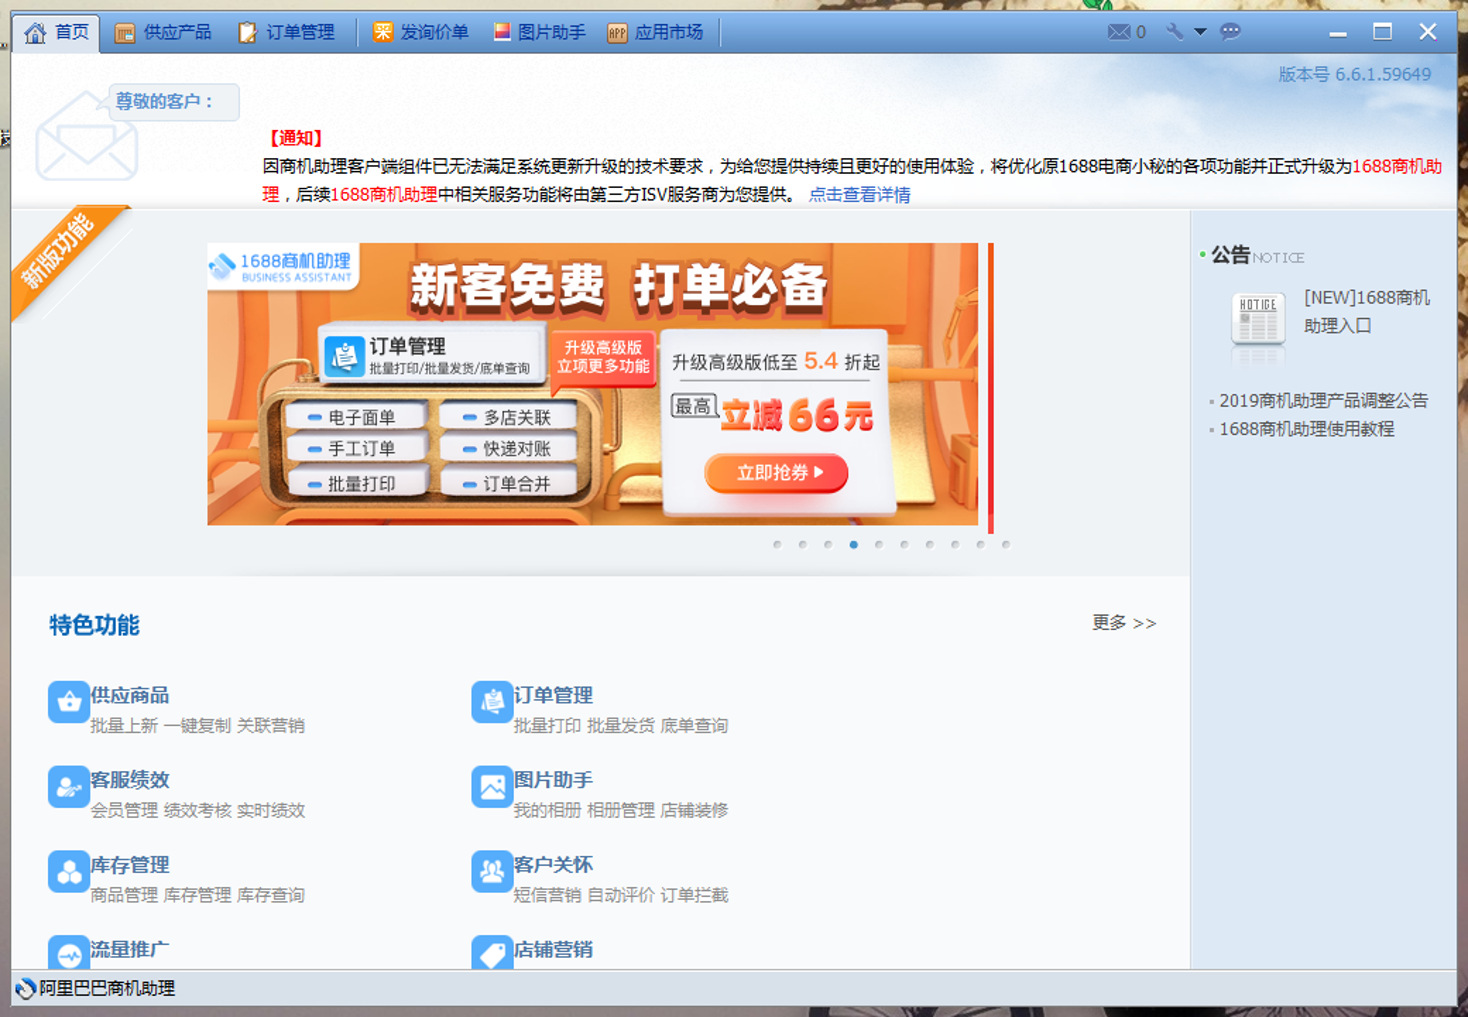Screen dimensions: 1468x1017
Task: Click the 商品管理 库存管理 库存查询 description
Action: pos(197,896)
